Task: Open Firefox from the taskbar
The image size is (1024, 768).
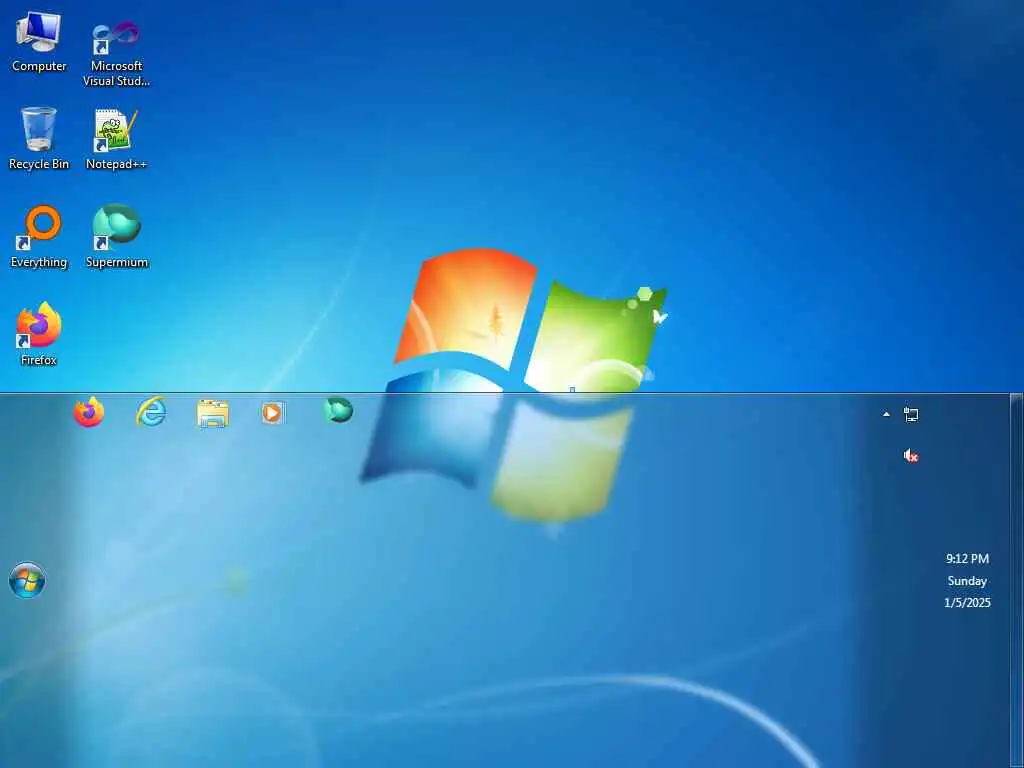Action: [89, 413]
